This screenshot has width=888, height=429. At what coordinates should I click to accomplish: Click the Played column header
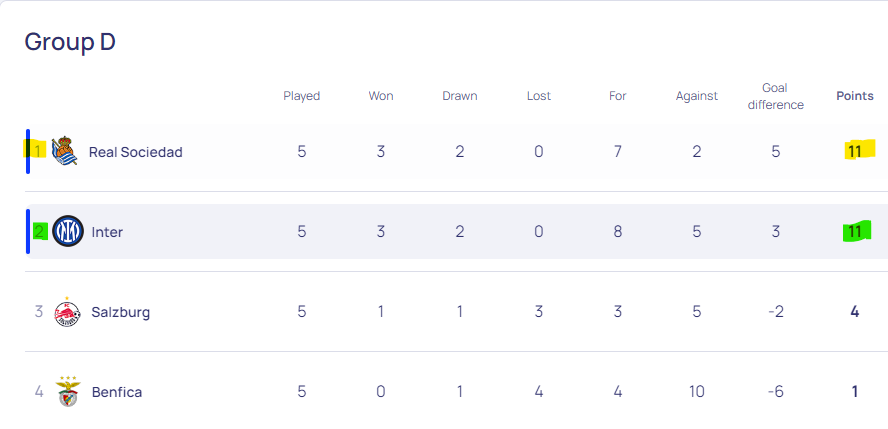point(301,96)
